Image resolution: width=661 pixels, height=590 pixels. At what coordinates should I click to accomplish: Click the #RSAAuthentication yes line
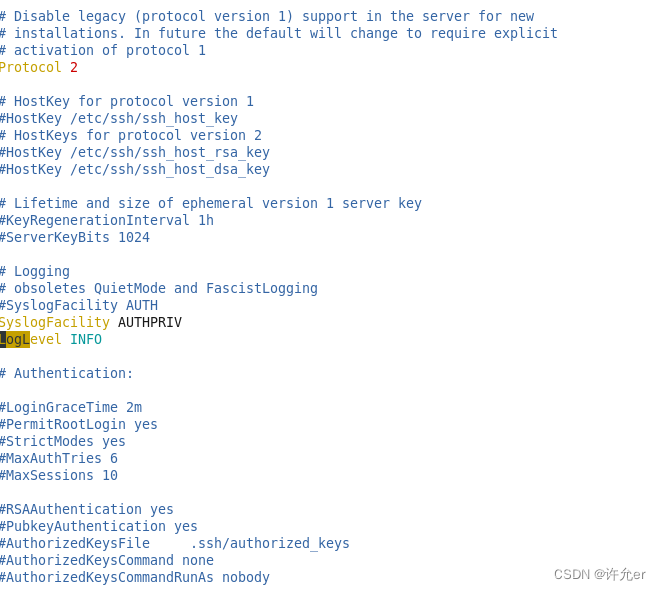point(86,509)
